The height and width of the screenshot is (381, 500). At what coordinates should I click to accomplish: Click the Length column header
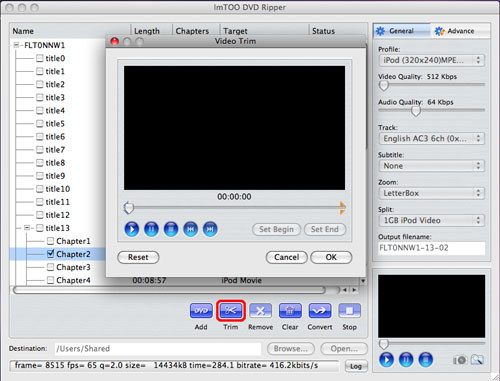point(151,31)
